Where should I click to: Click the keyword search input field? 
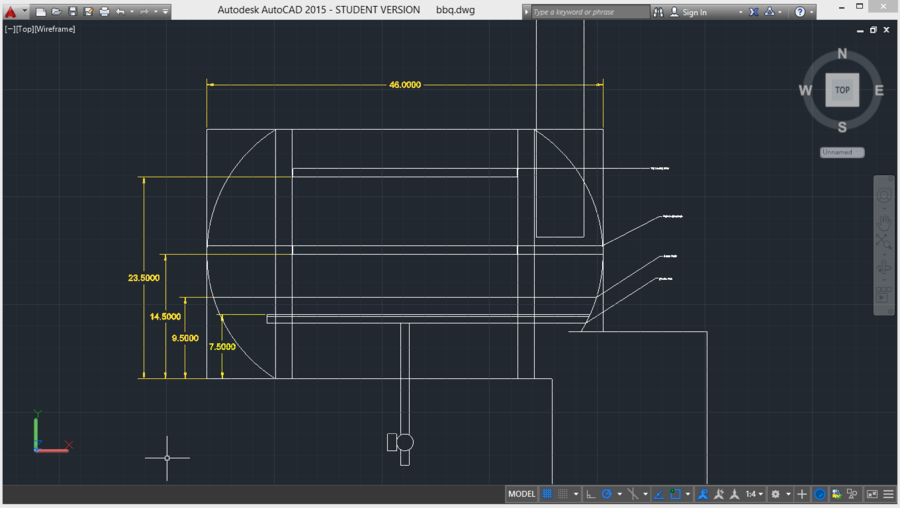click(590, 12)
